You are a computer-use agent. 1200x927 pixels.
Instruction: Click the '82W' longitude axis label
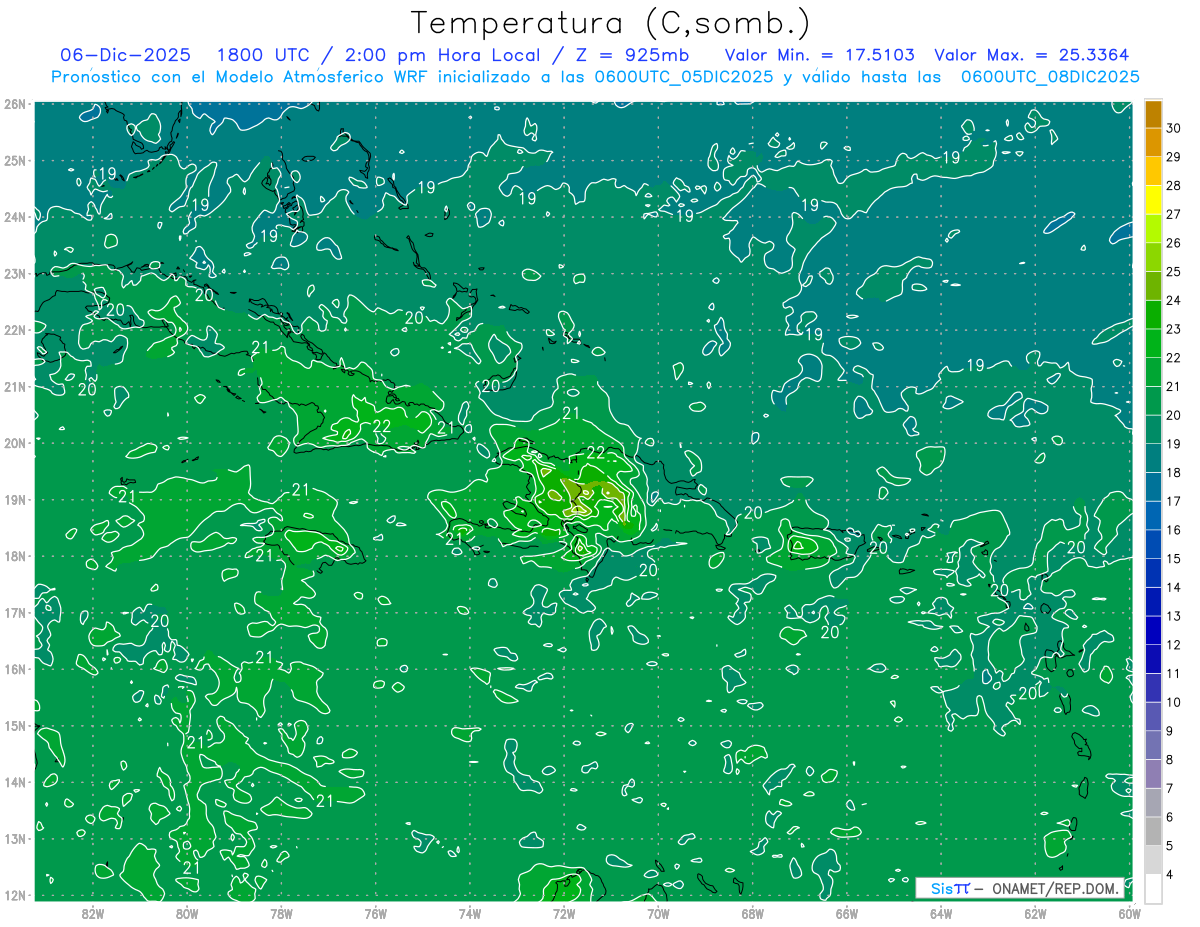tap(93, 913)
